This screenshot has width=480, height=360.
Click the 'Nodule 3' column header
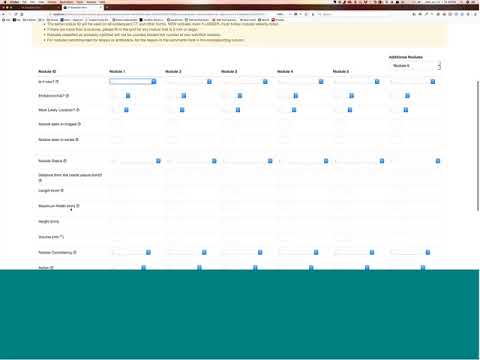(x=229, y=71)
